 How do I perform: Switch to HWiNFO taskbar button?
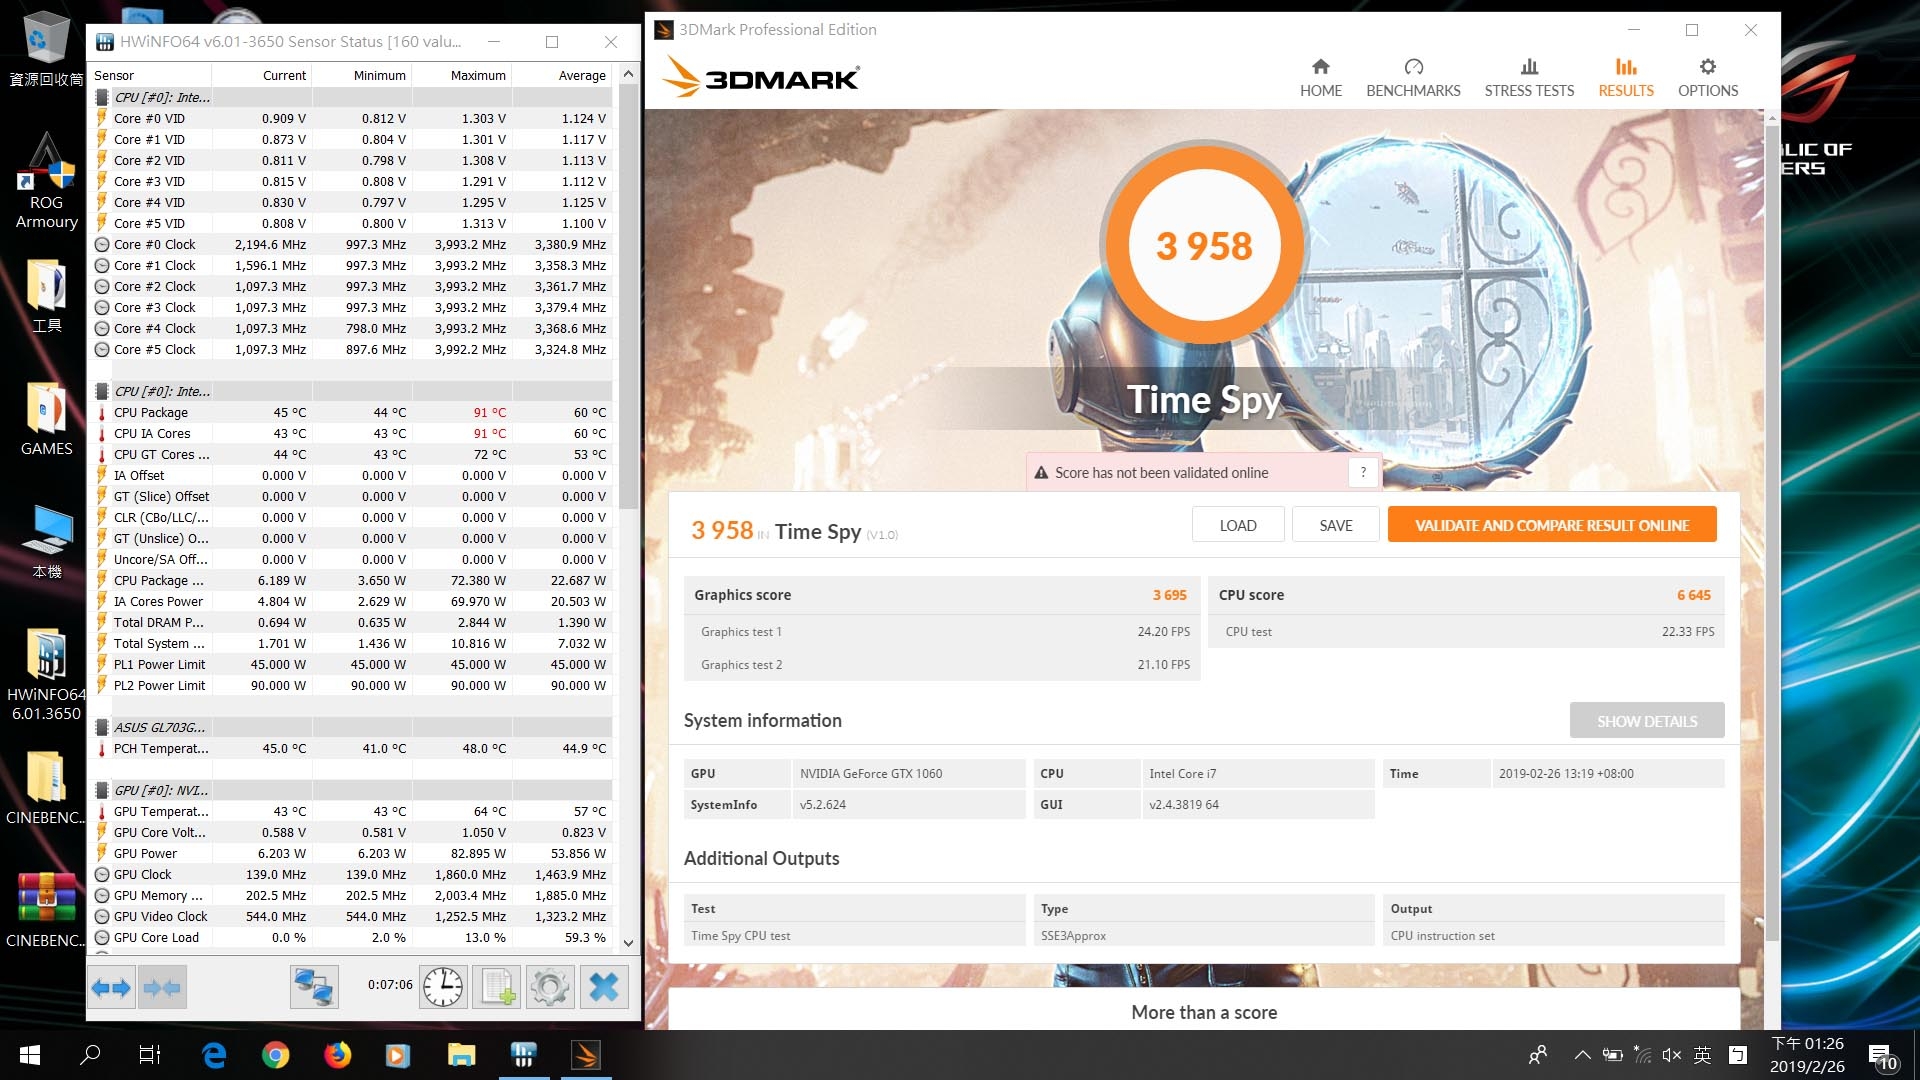coord(523,1055)
